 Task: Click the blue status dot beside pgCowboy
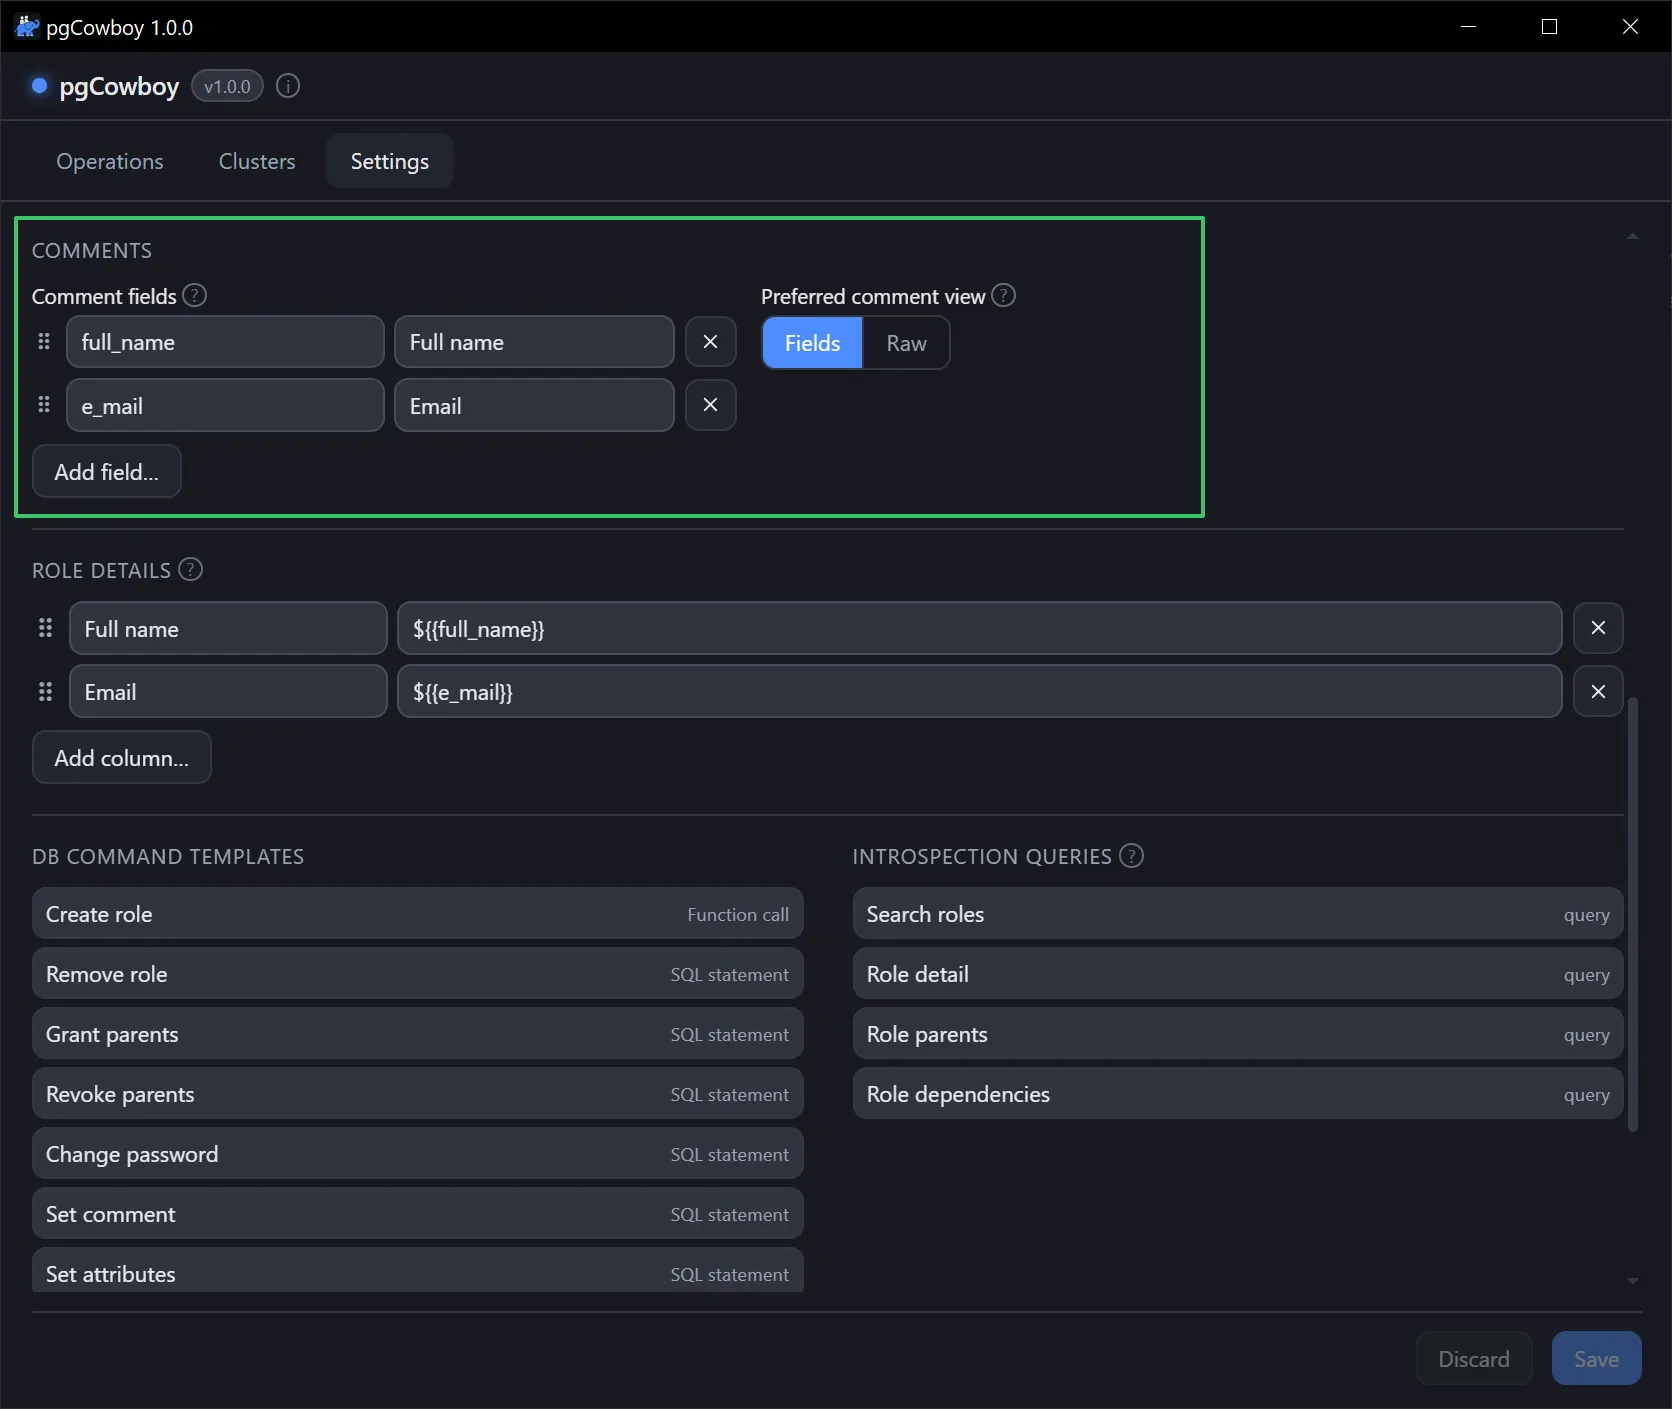(40, 86)
